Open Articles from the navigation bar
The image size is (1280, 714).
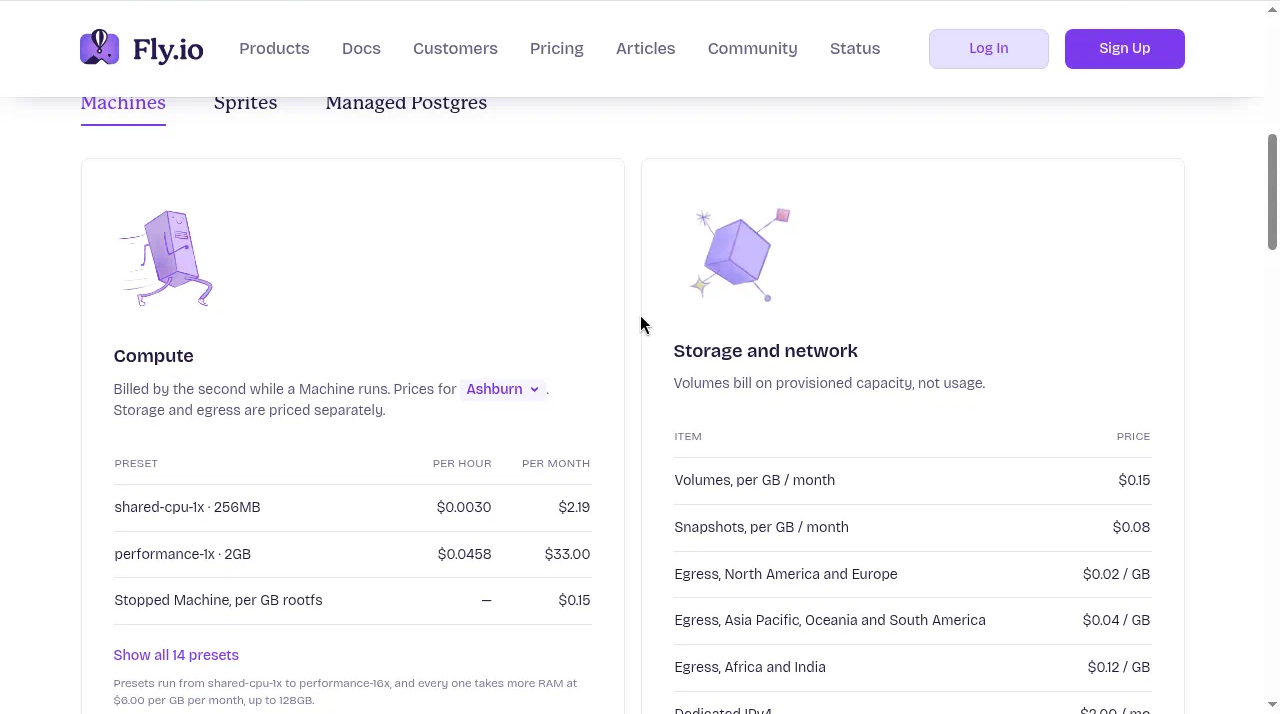[x=645, y=48]
